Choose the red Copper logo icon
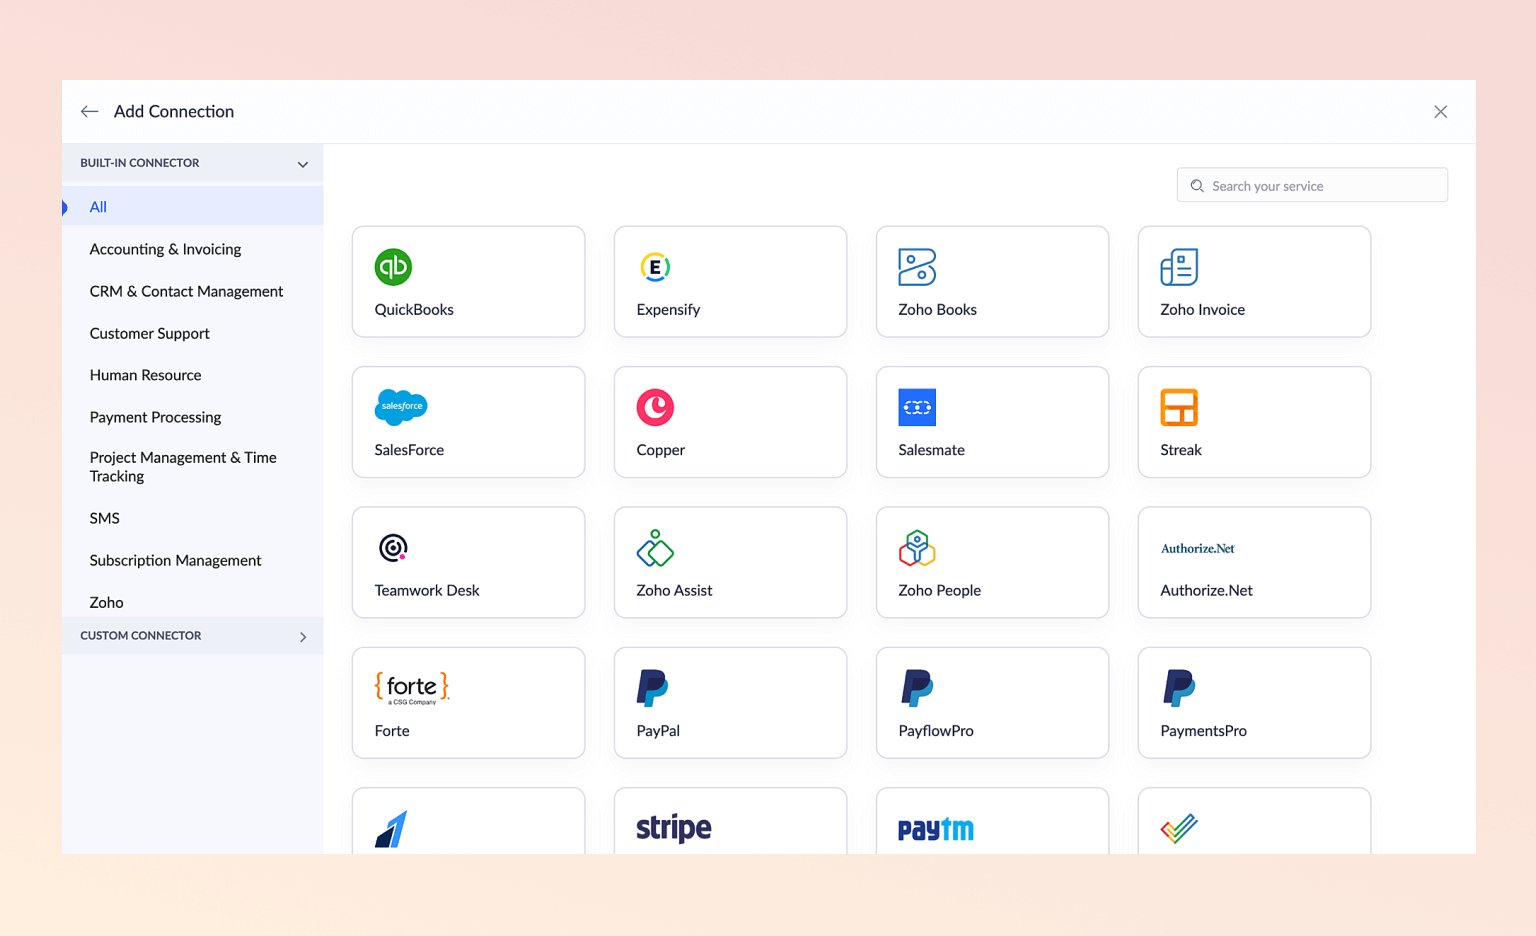The width and height of the screenshot is (1536, 936). (x=655, y=407)
